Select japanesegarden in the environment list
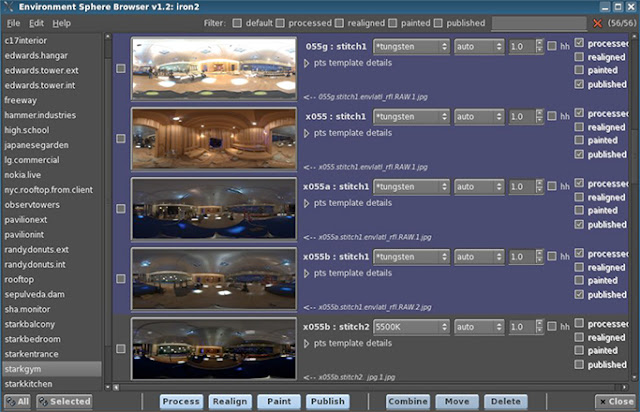 [x=36, y=145]
